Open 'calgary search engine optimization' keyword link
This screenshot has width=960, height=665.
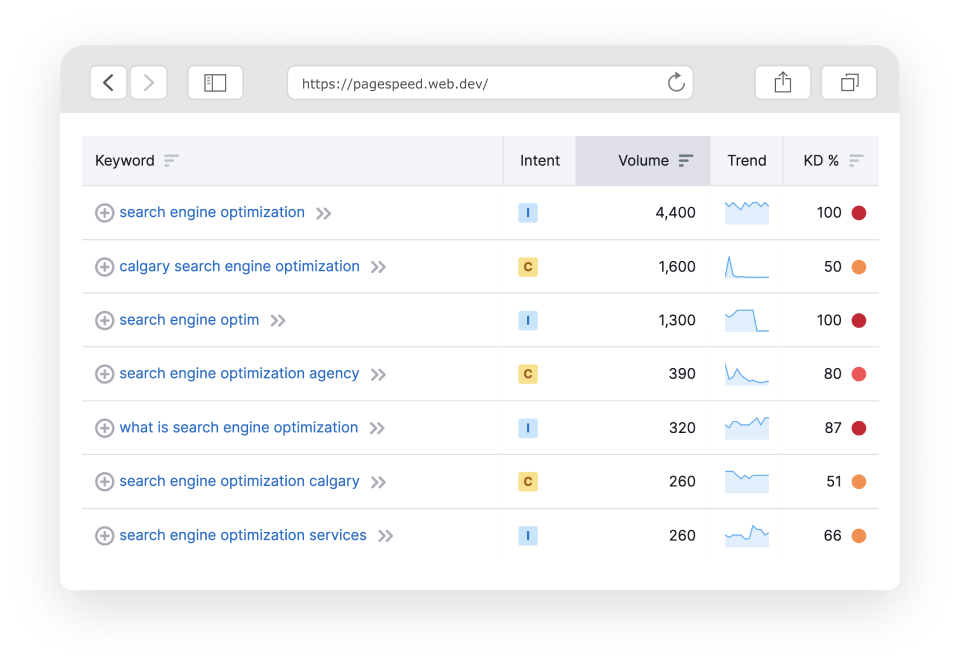(239, 266)
